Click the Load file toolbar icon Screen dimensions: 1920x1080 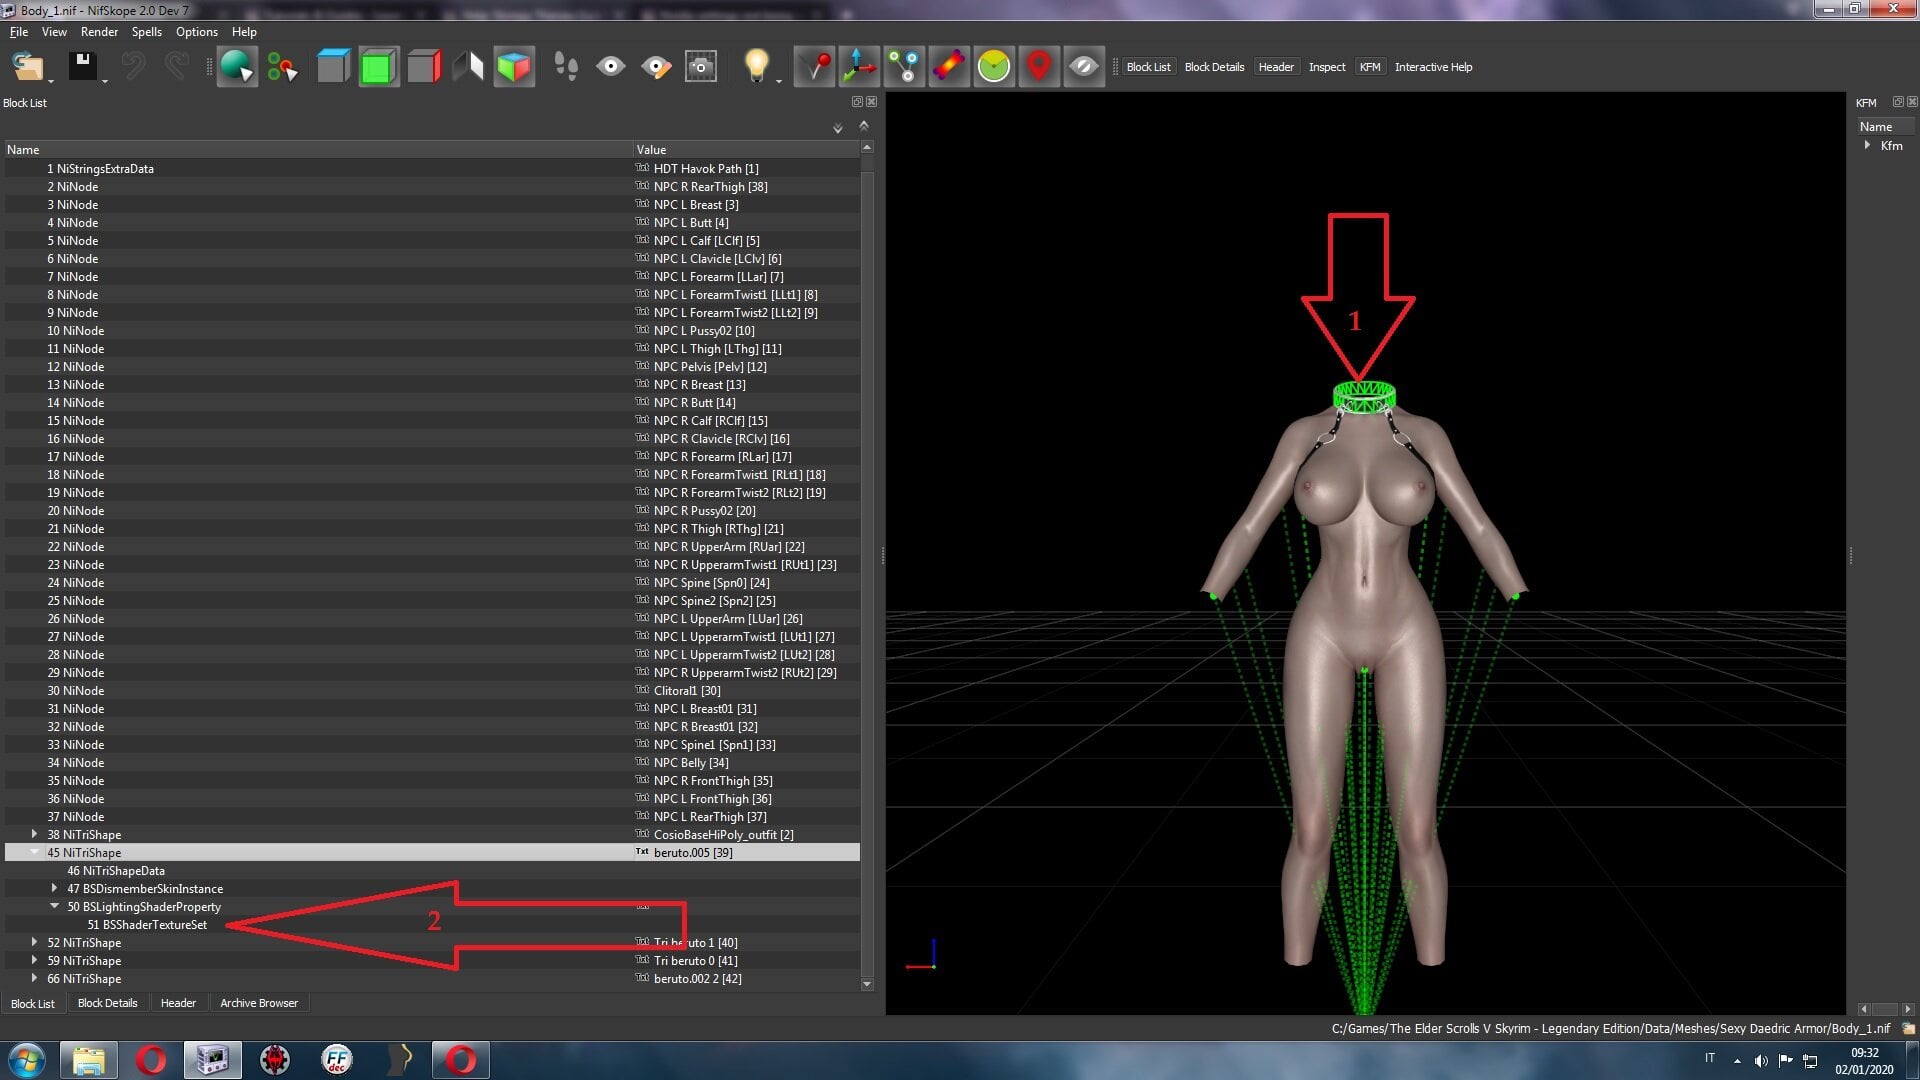pyautogui.click(x=26, y=67)
